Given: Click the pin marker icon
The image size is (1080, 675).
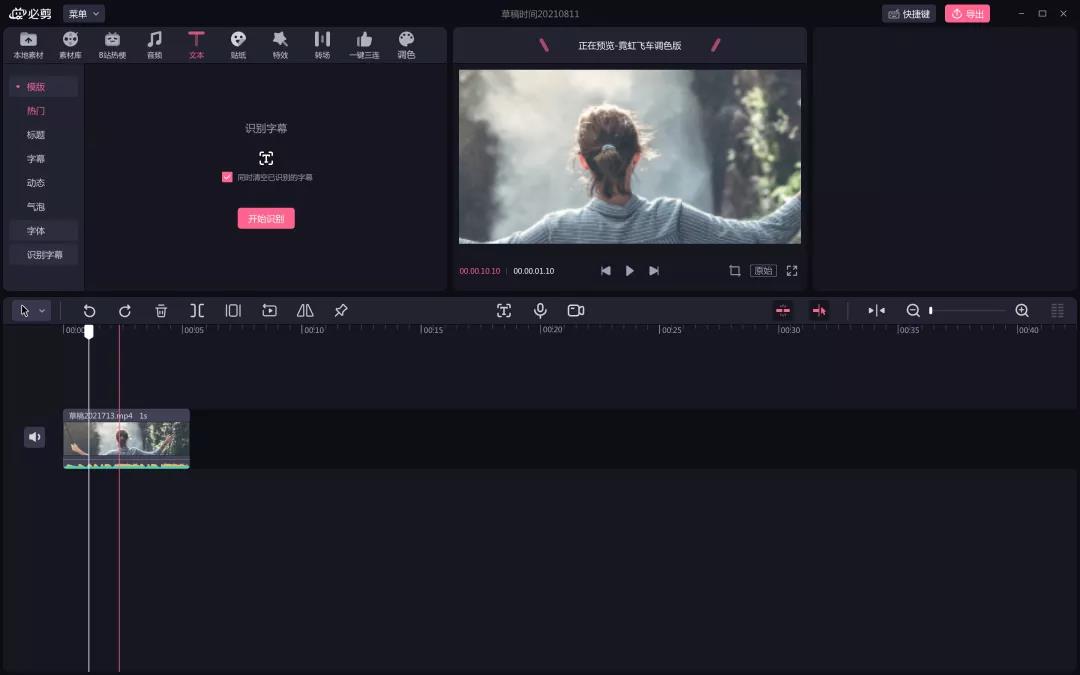Looking at the screenshot, I should (341, 311).
